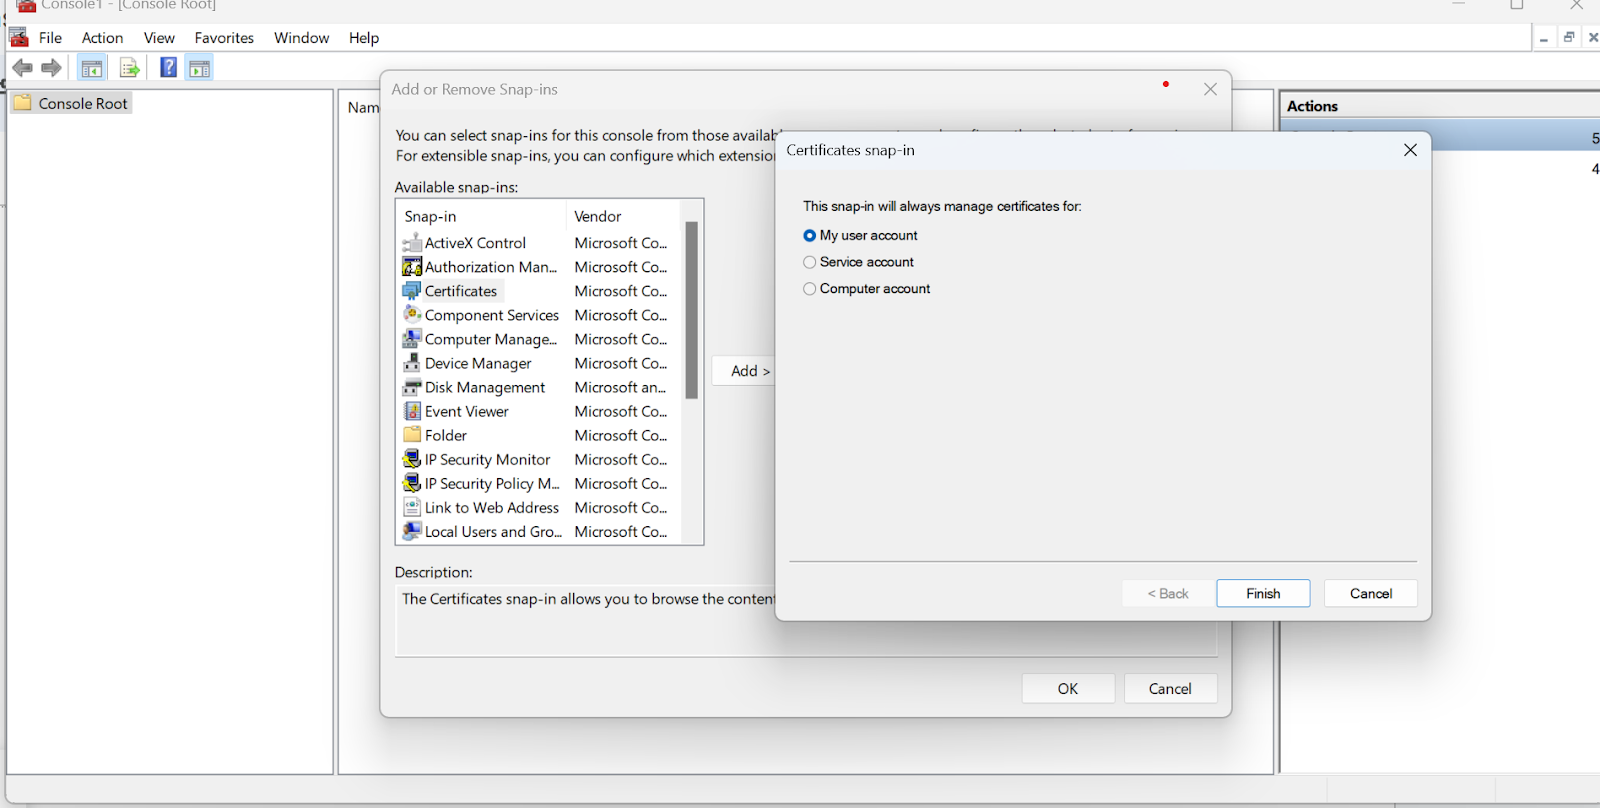Select the Local Users and Groups snap-in icon
The width and height of the screenshot is (1600, 808).
point(412,531)
